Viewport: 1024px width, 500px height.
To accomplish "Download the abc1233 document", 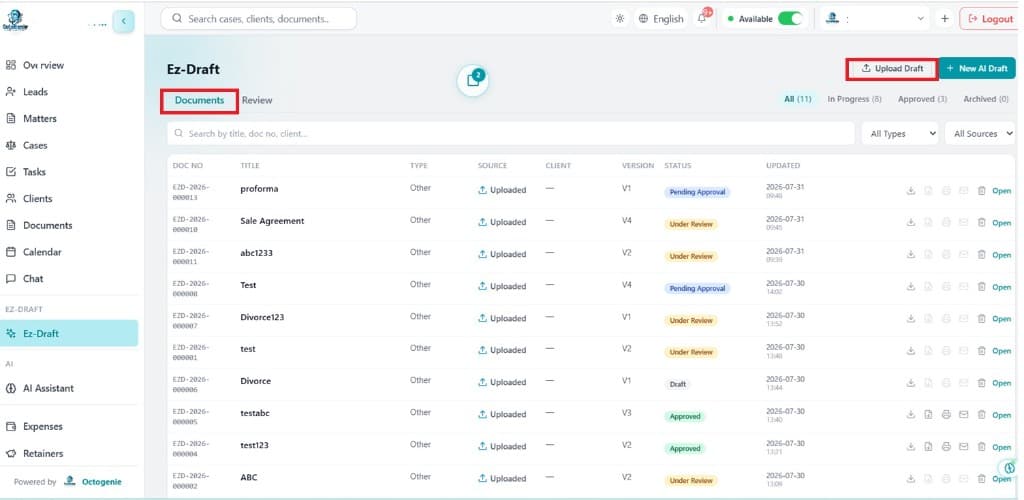I will click(910, 255).
